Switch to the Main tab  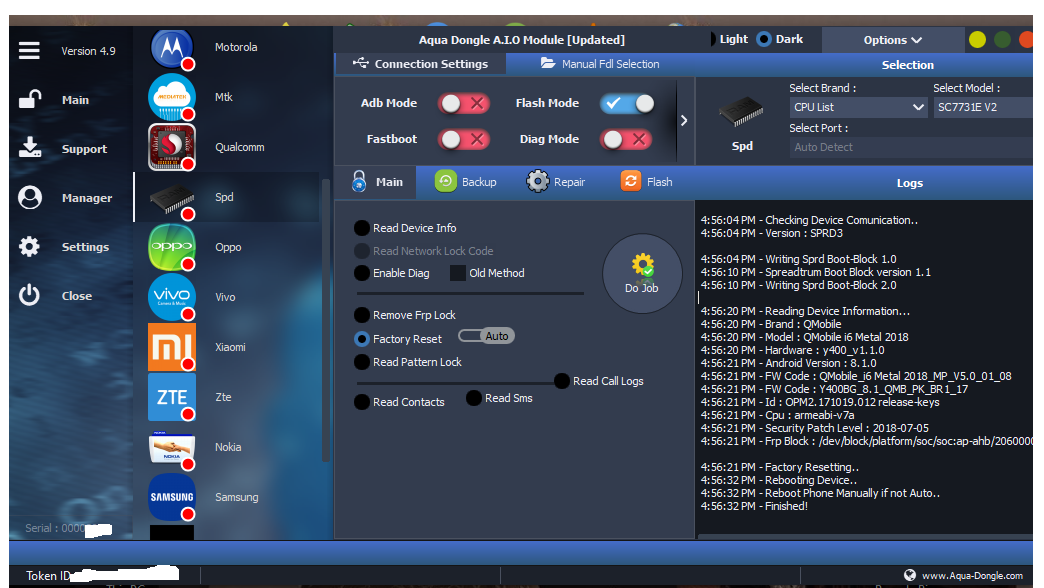point(376,182)
